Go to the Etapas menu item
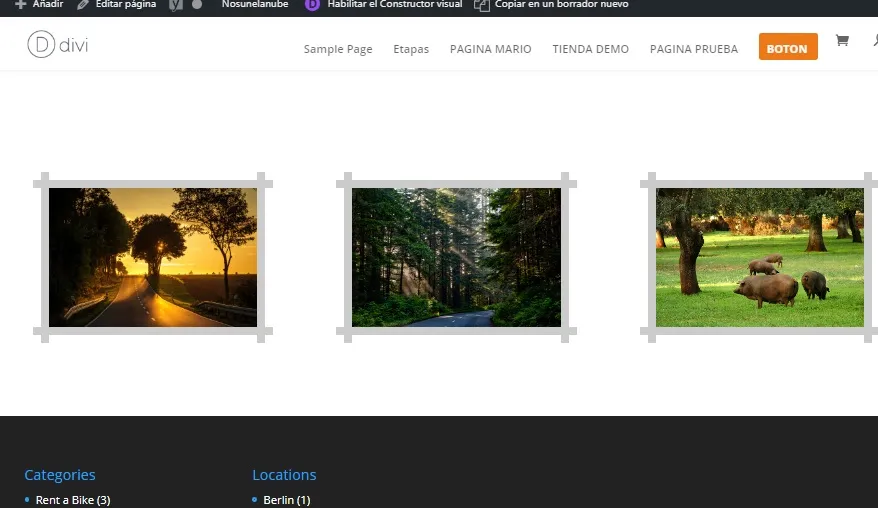 411,49
